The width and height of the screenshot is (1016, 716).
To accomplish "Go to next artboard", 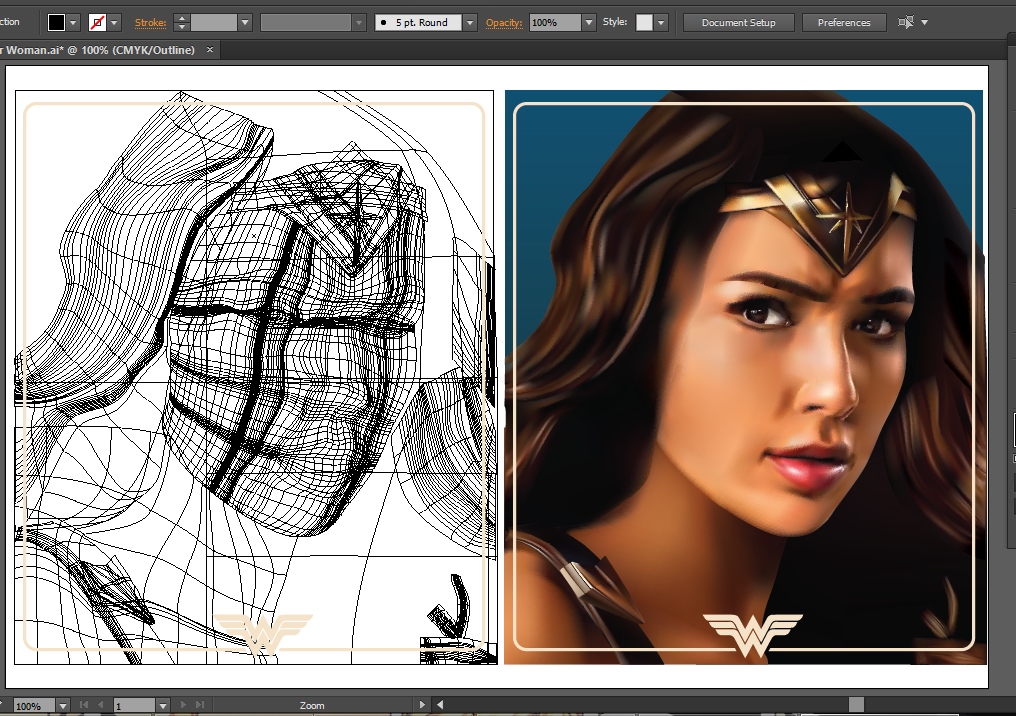I will click(x=183, y=705).
